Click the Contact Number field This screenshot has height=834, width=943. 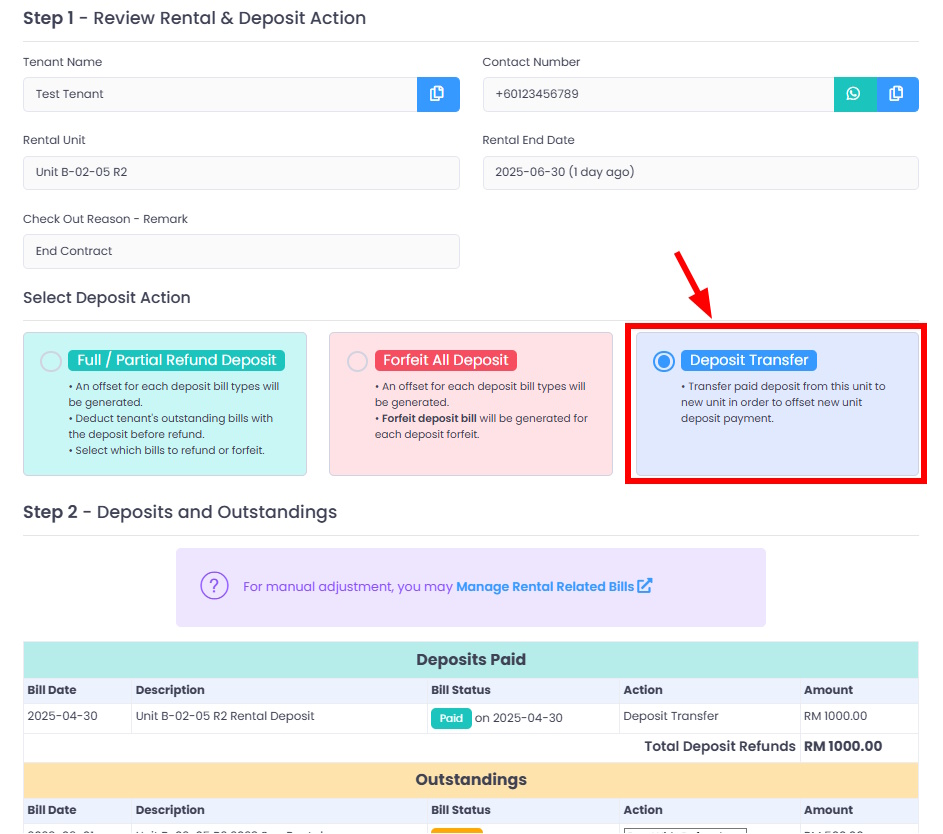[659, 94]
